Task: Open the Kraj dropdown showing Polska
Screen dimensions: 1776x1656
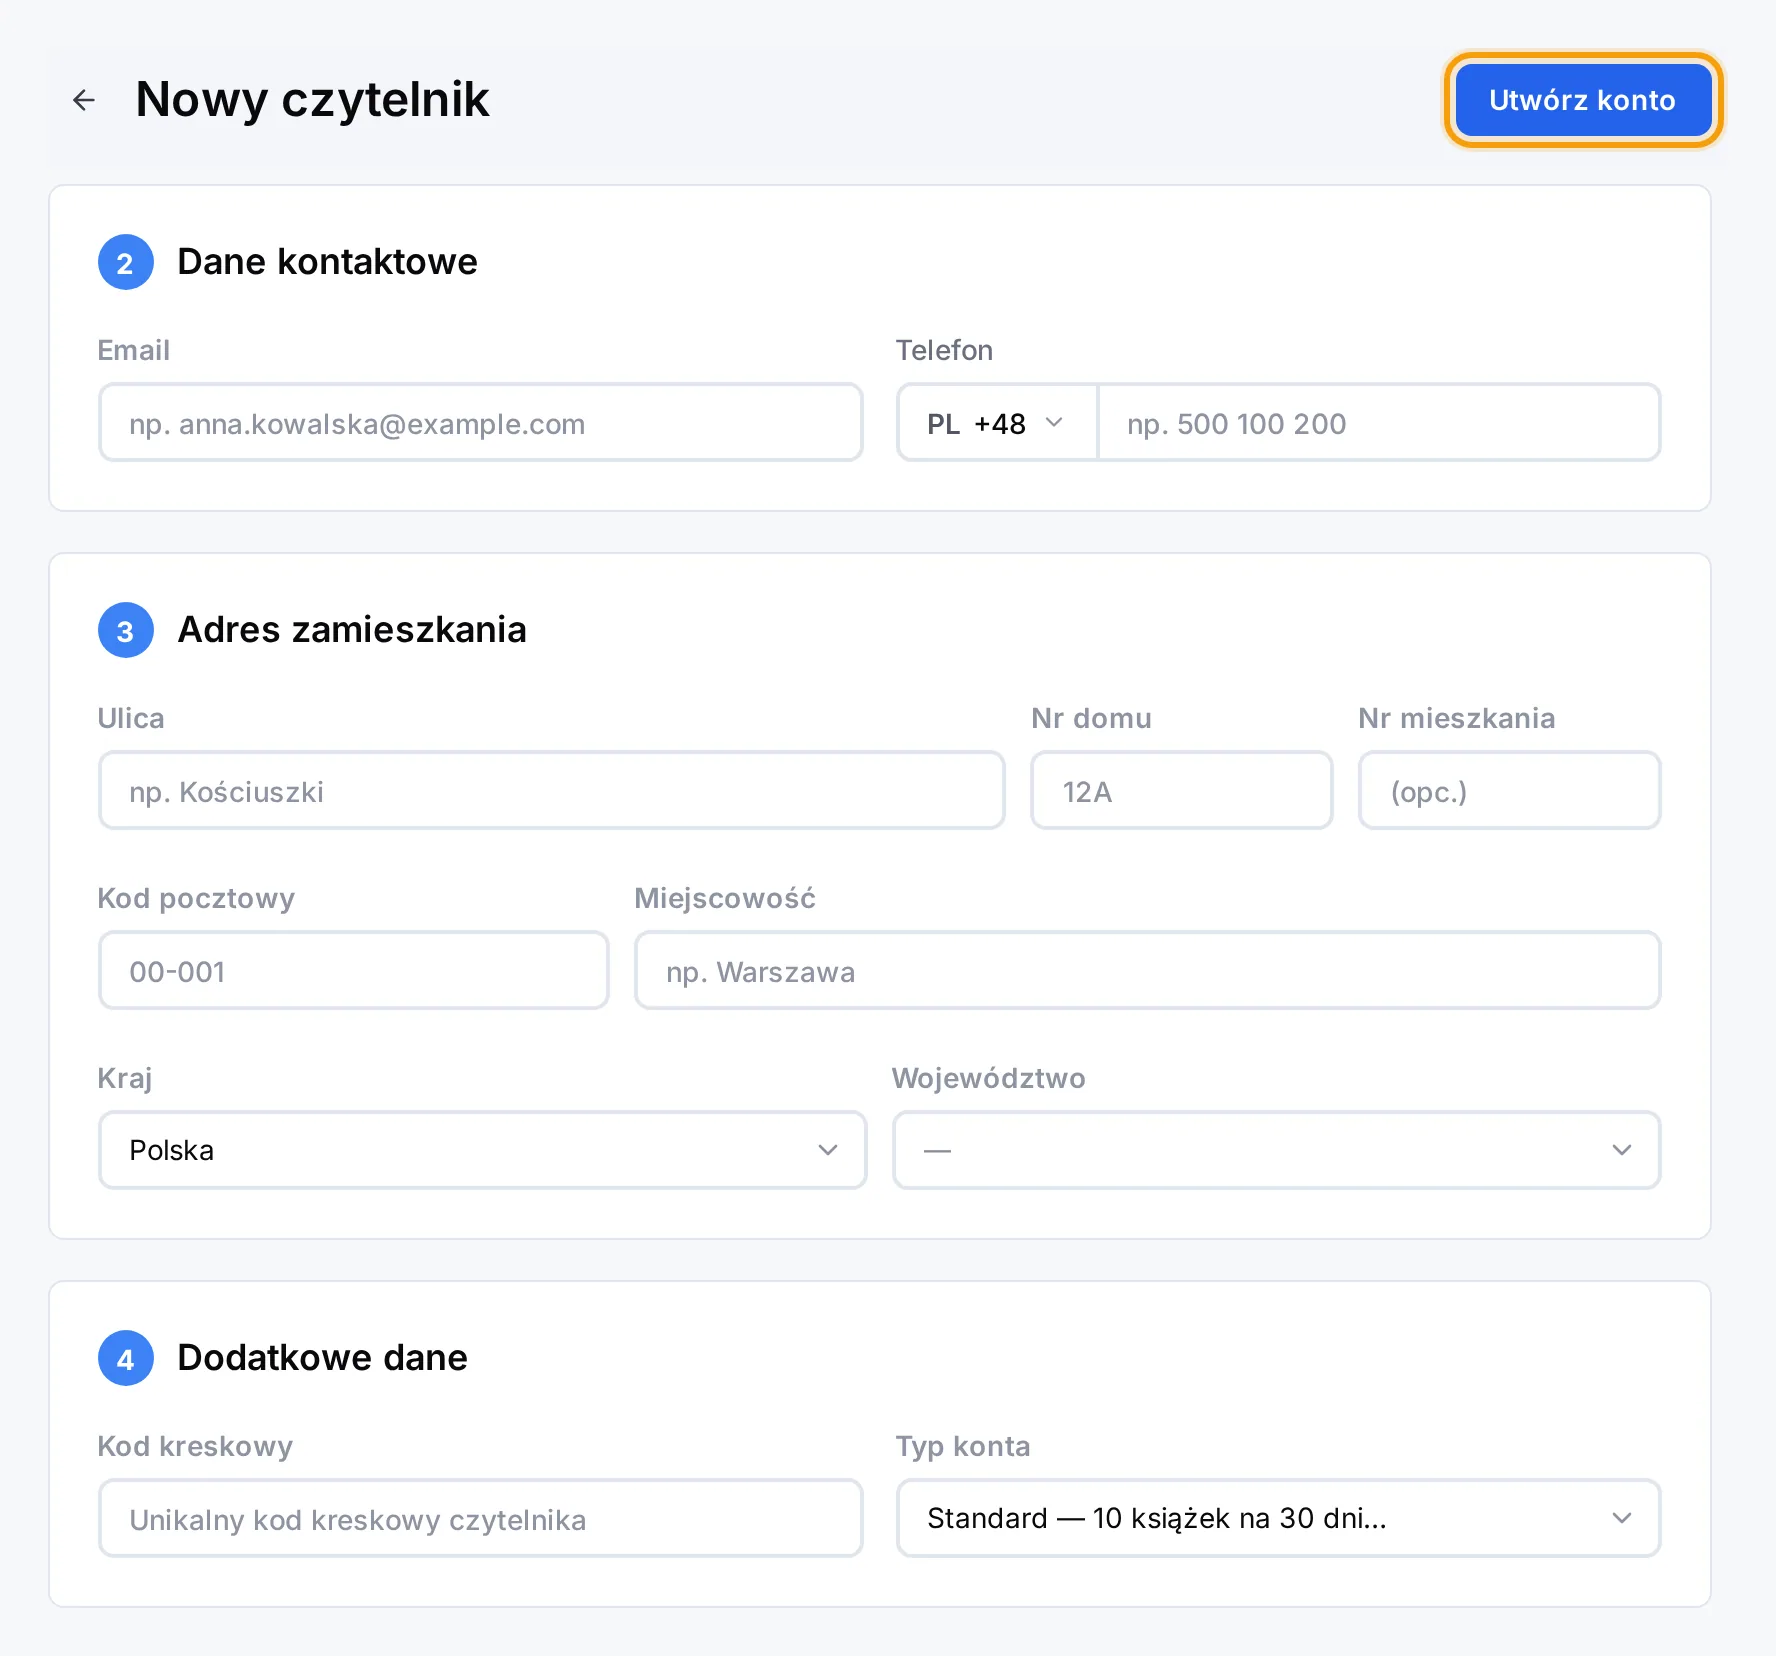Action: (483, 1150)
